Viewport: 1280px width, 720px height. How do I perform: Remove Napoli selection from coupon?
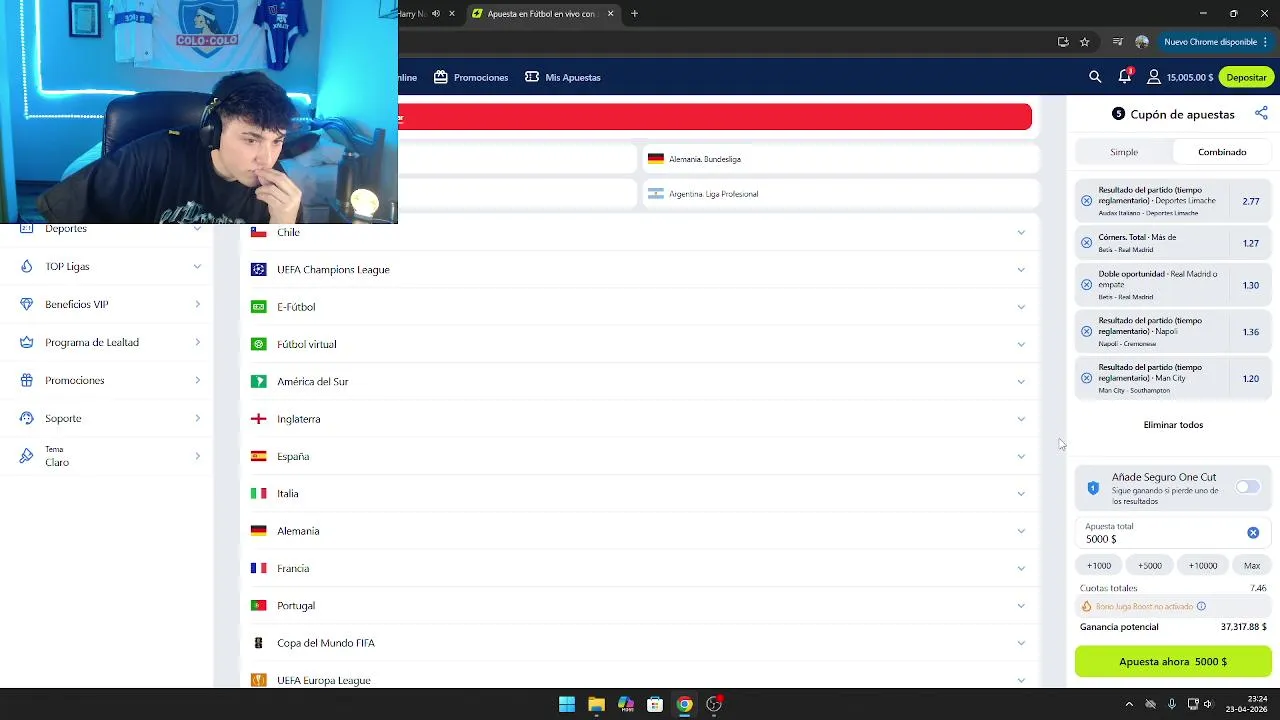[1087, 332]
